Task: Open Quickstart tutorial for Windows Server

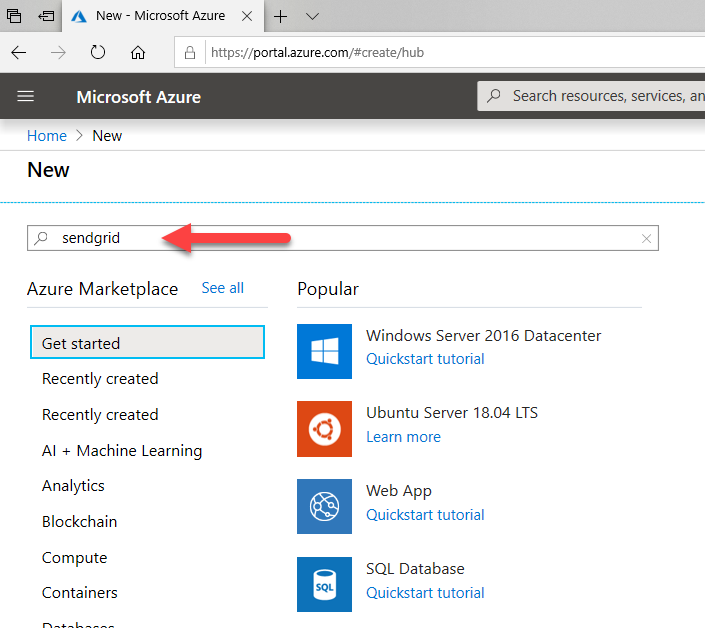Action: pyautogui.click(x=425, y=359)
